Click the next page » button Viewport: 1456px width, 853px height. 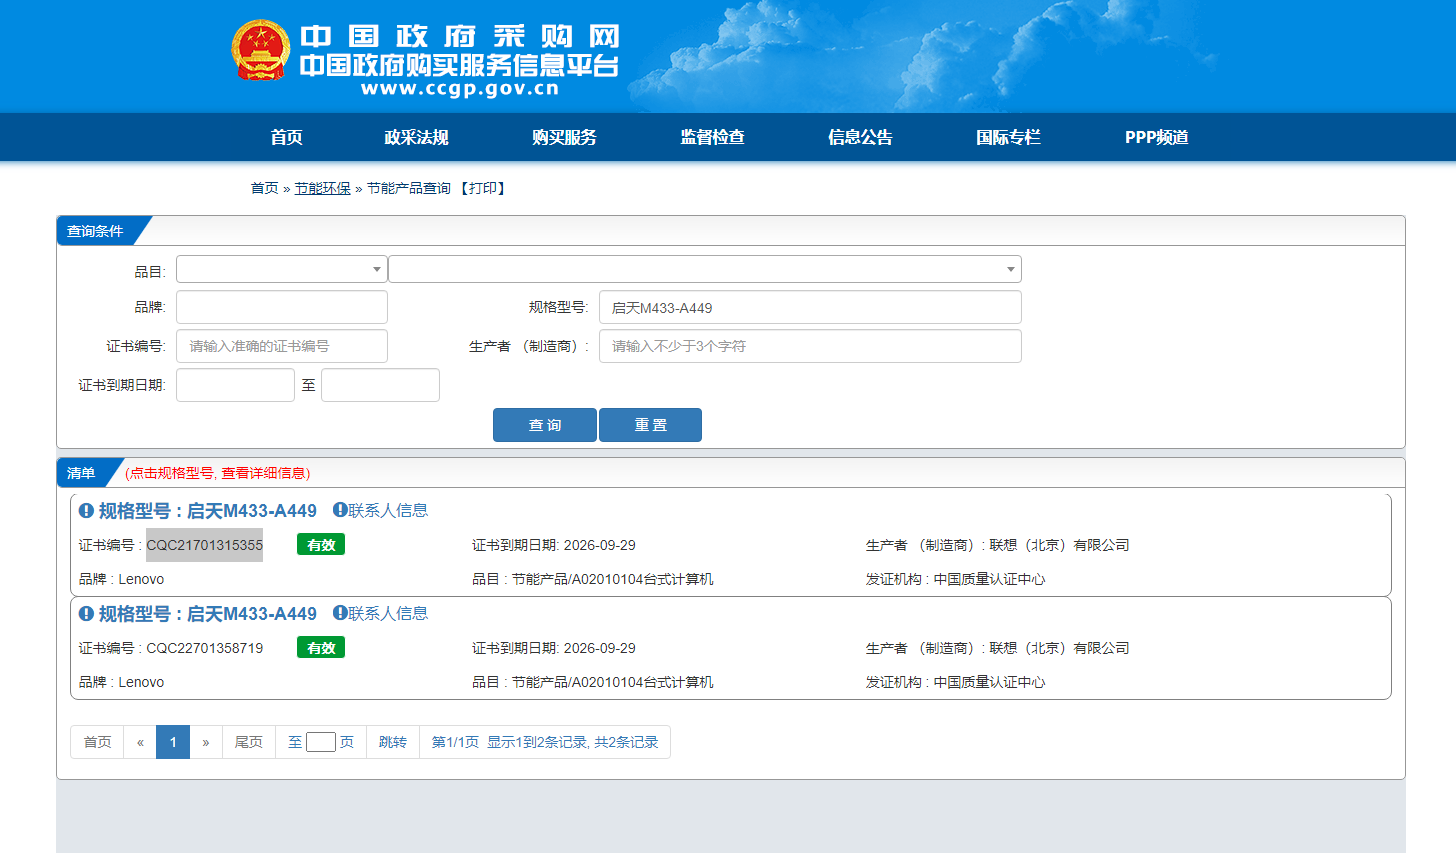[206, 742]
